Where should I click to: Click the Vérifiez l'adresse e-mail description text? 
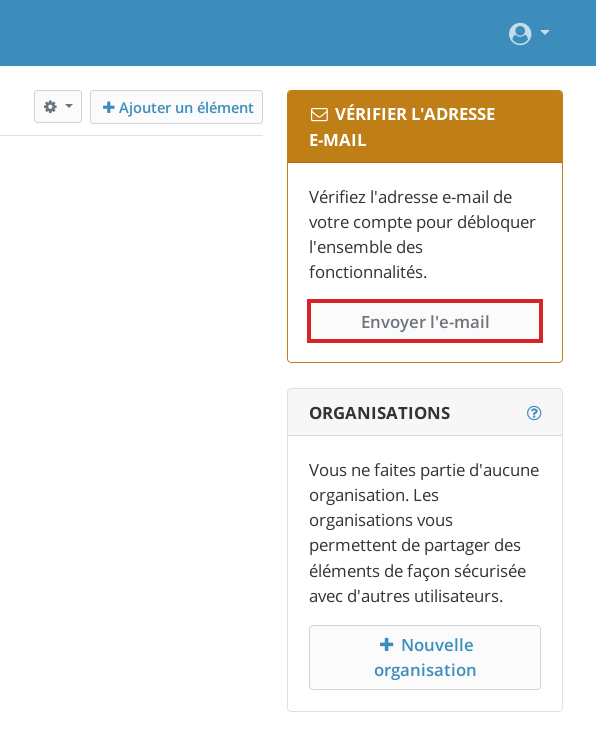pyautogui.click(x=422, y=235)
